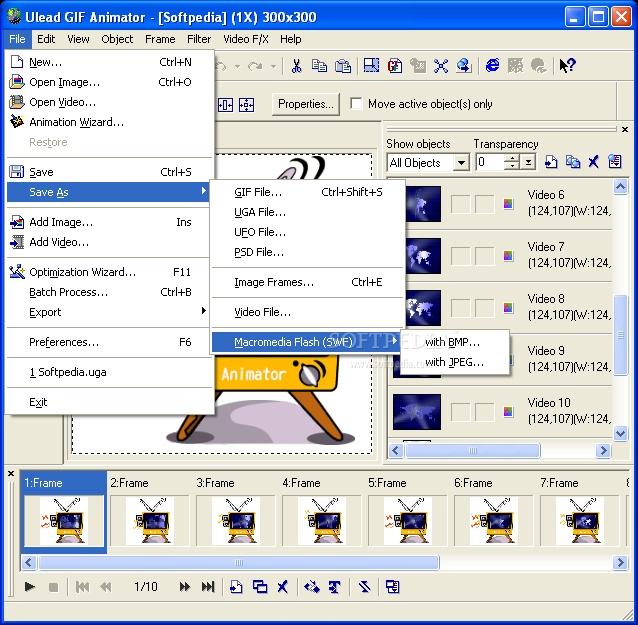Increase the Transparency value with up arrow
Viewport: 638px width, 625px height.
click(x=511, y=159)
